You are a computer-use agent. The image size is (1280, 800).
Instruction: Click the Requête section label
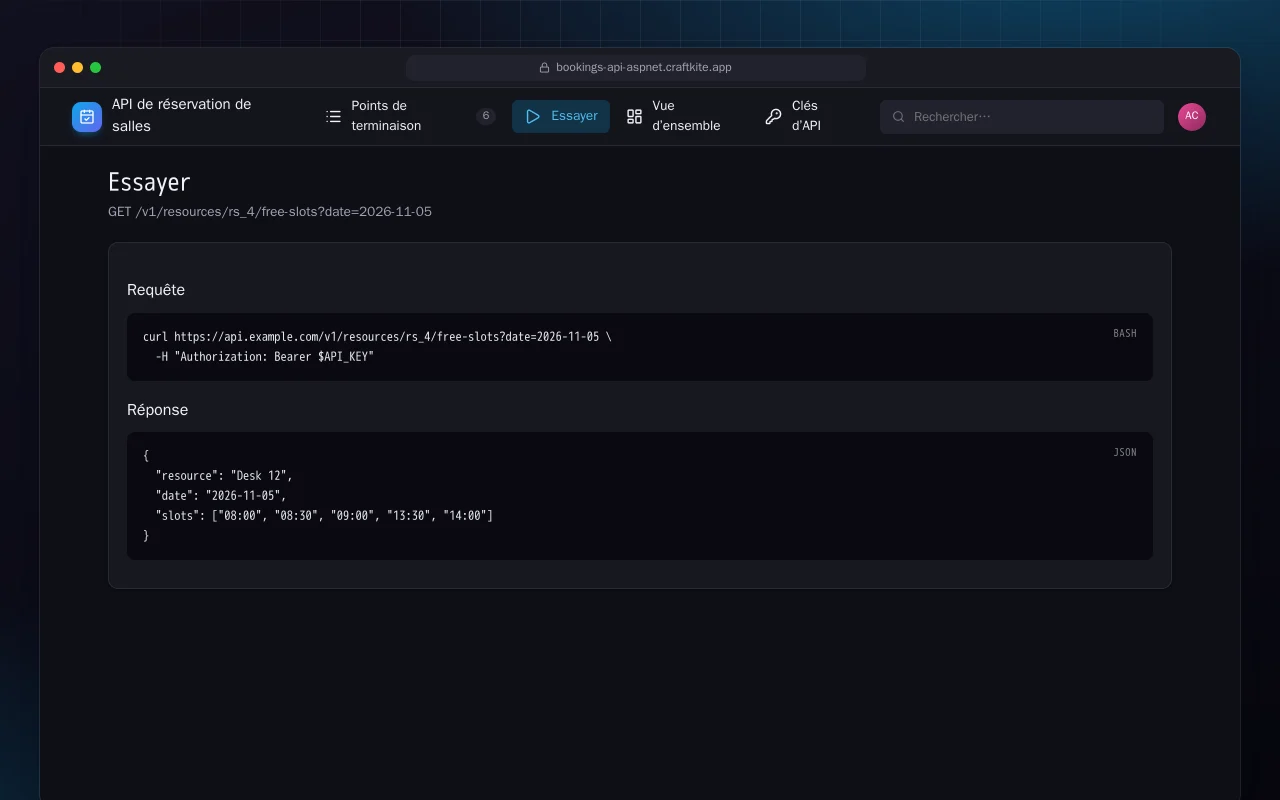point(156,290)
